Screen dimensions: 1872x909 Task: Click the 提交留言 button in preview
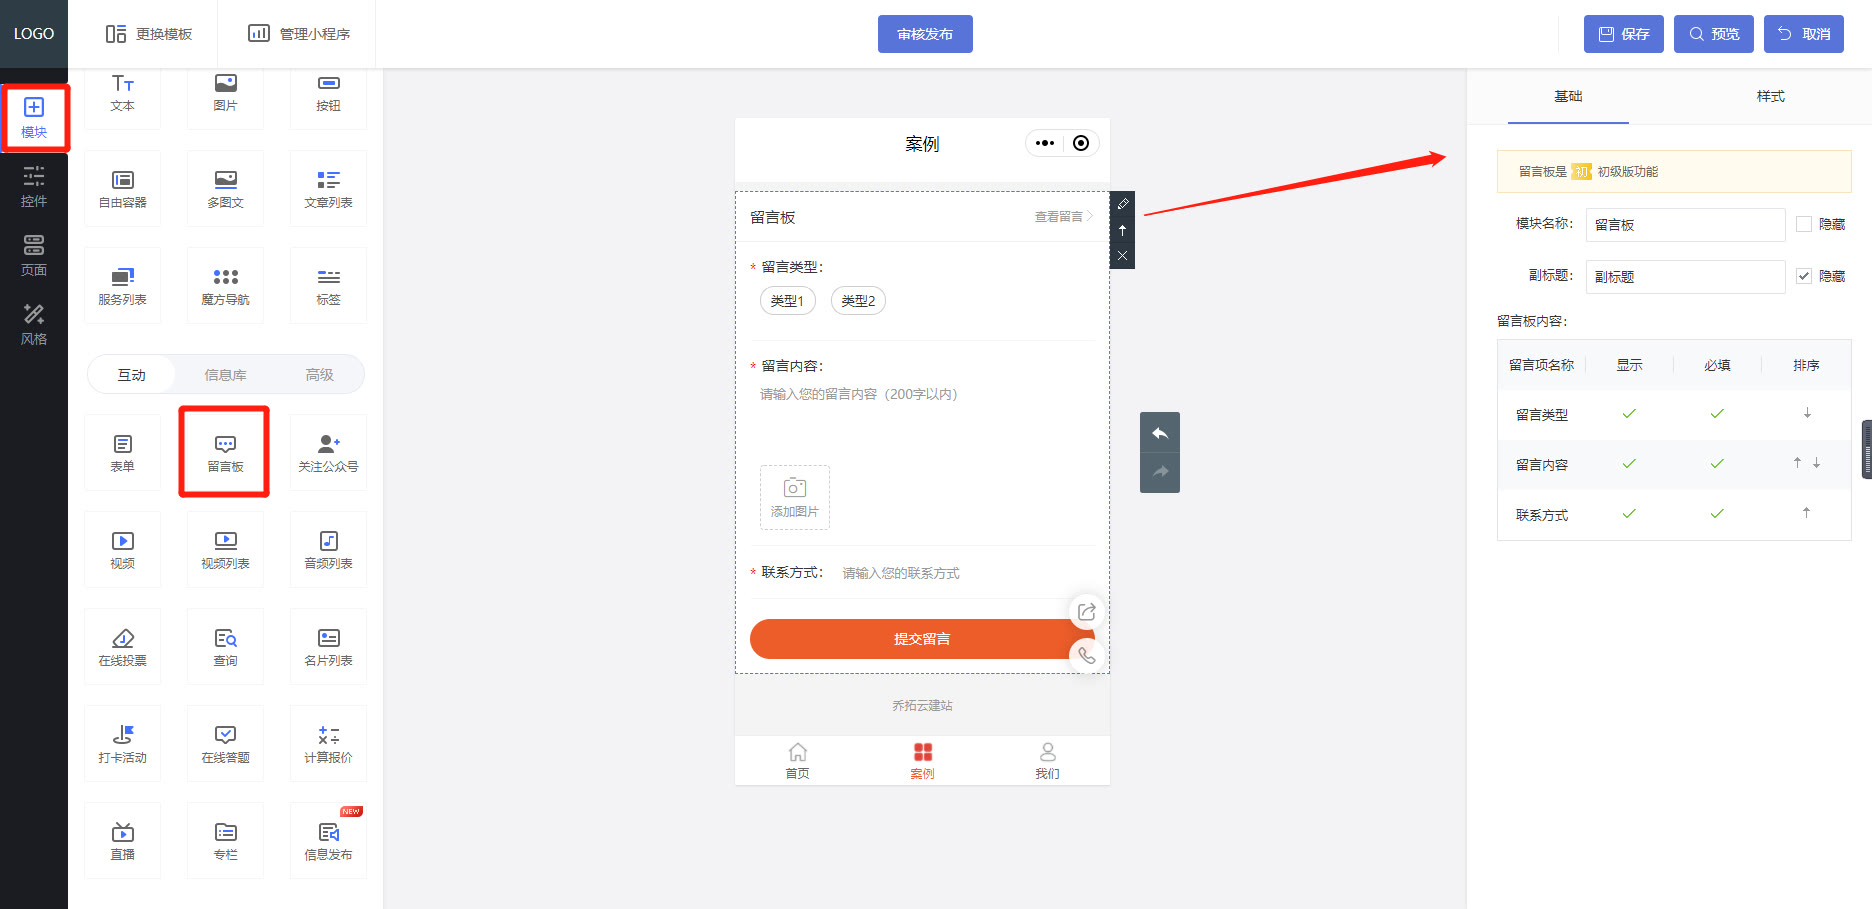click(922, 639)
